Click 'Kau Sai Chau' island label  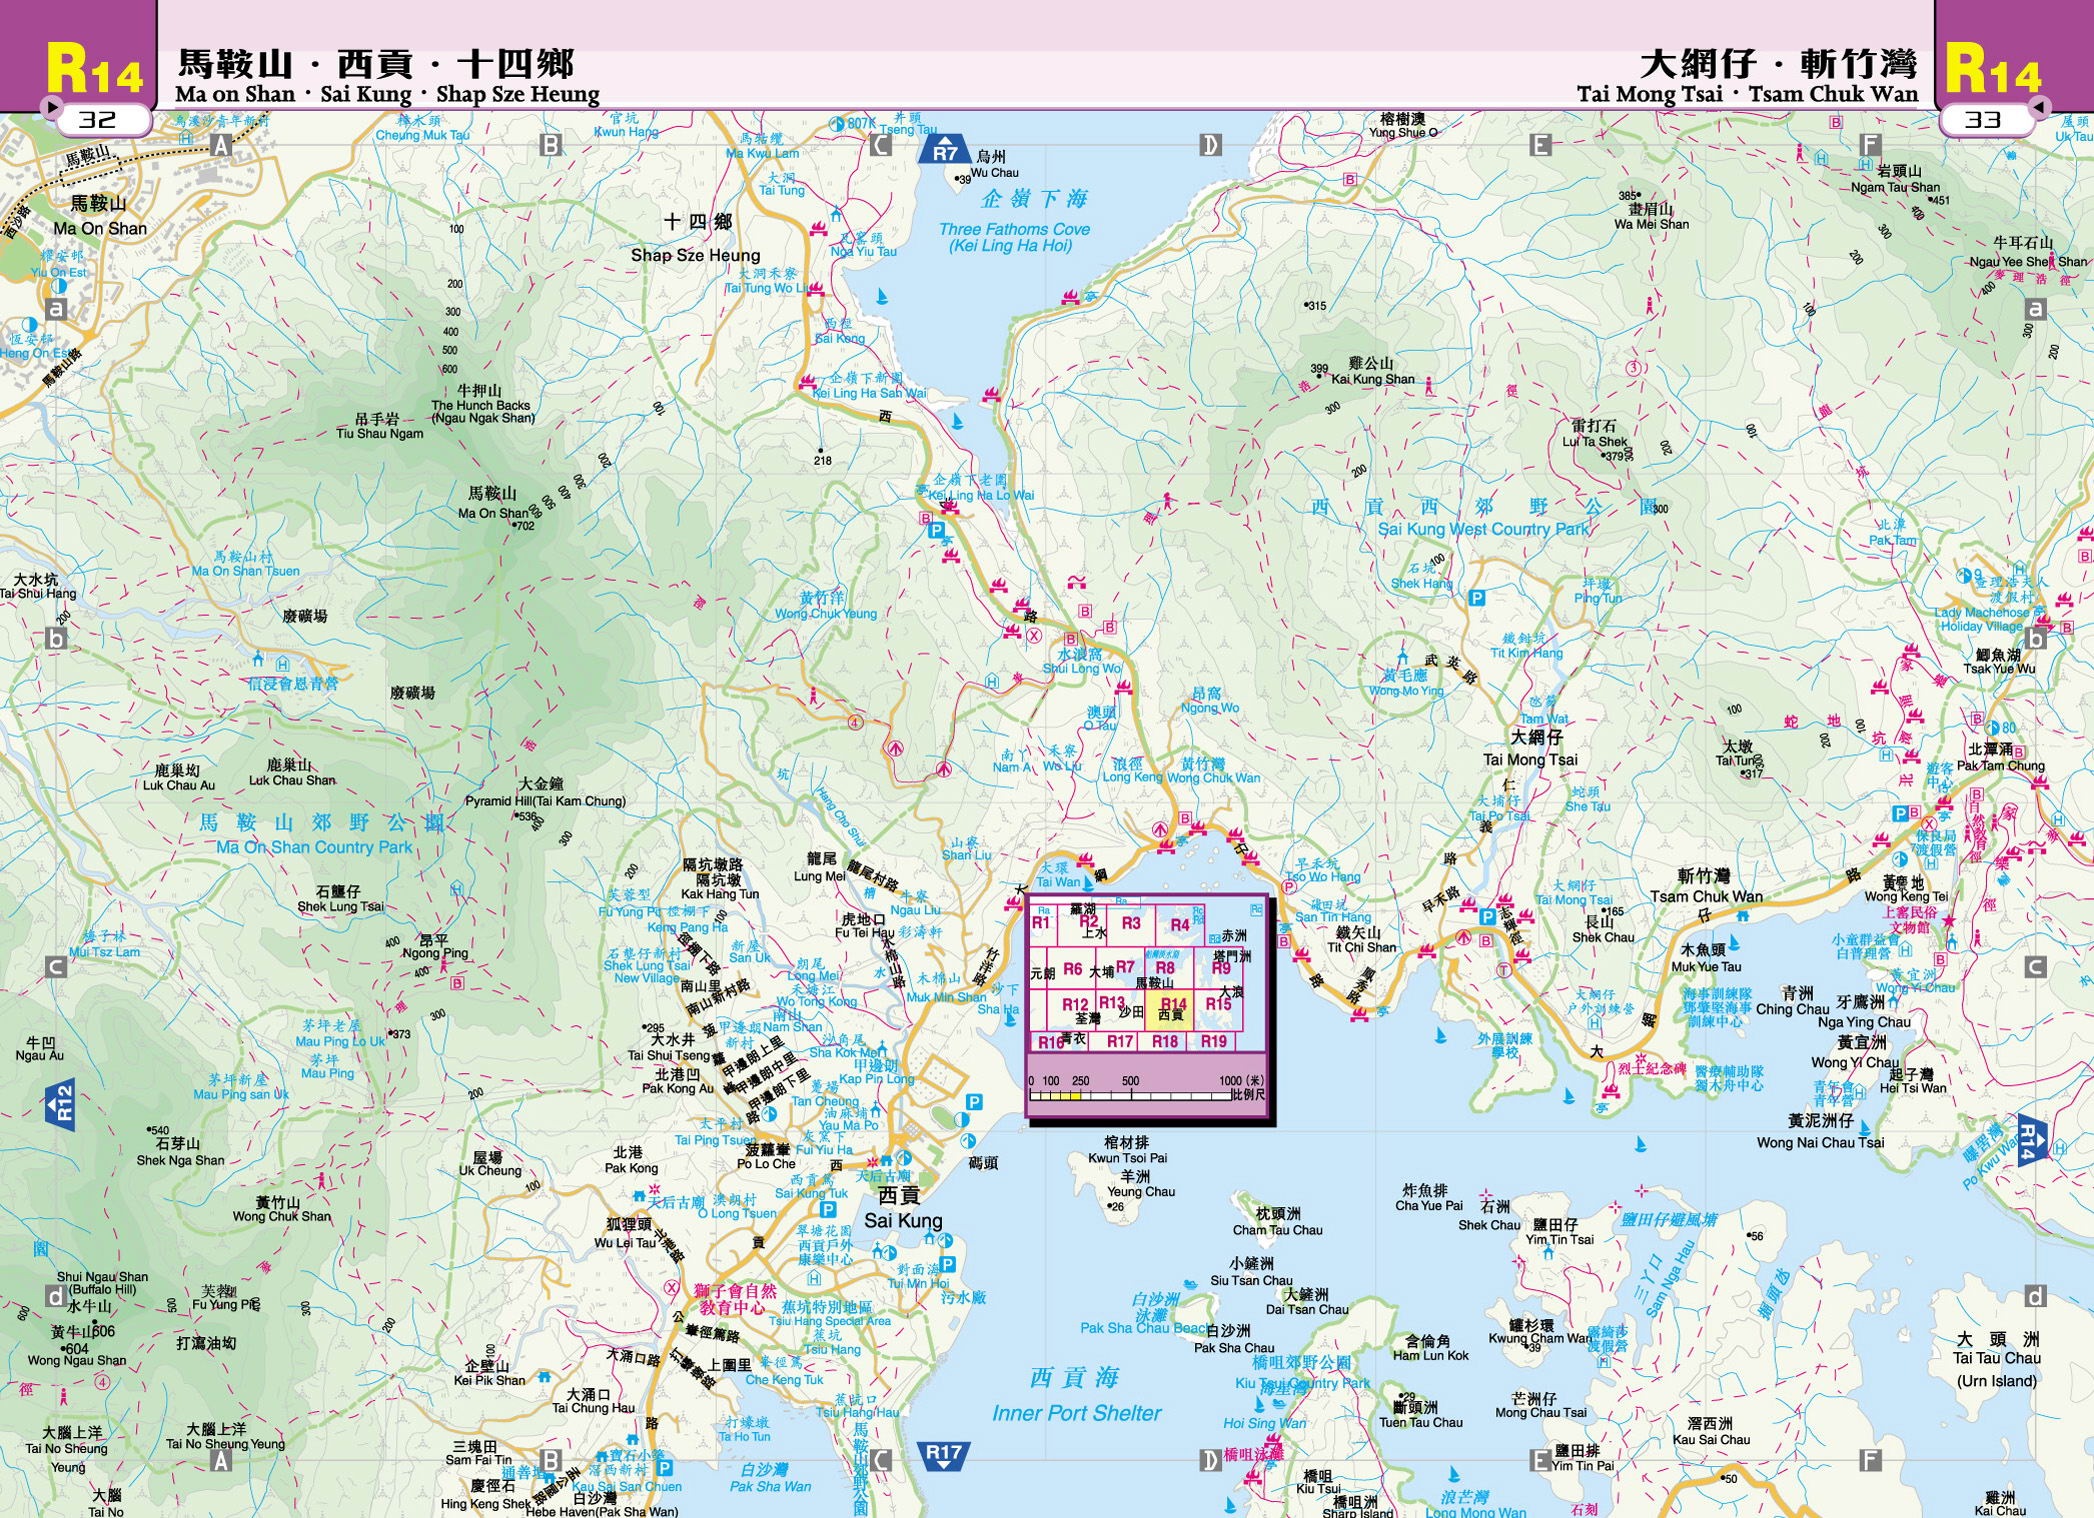1711,1440
